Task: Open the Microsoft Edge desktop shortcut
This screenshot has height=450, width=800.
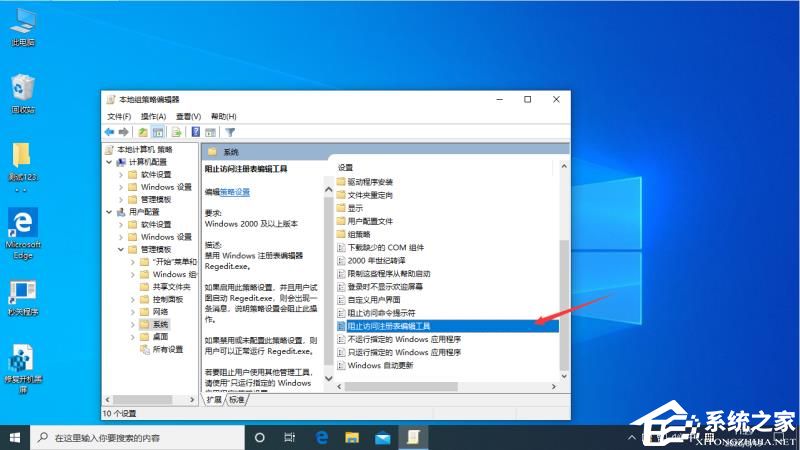Action: click(23, 225)
